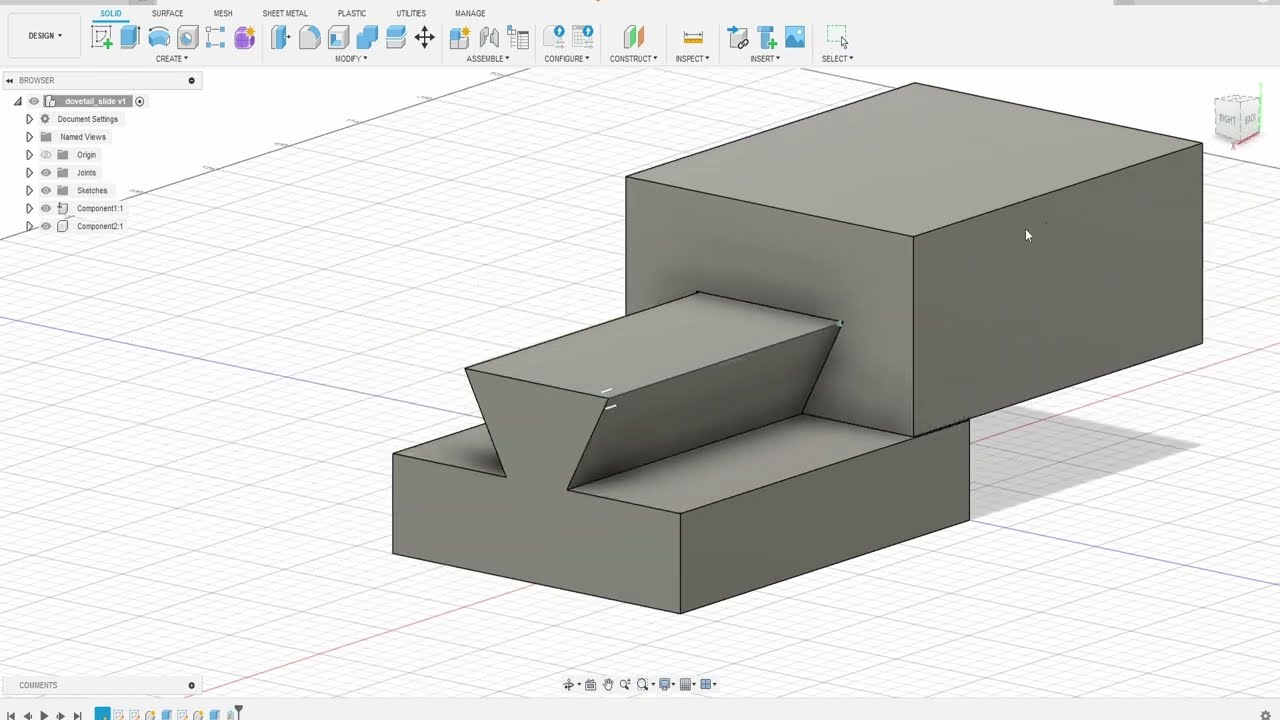Activate the dovetail_slide v1 radio button

tap(140, 101)
